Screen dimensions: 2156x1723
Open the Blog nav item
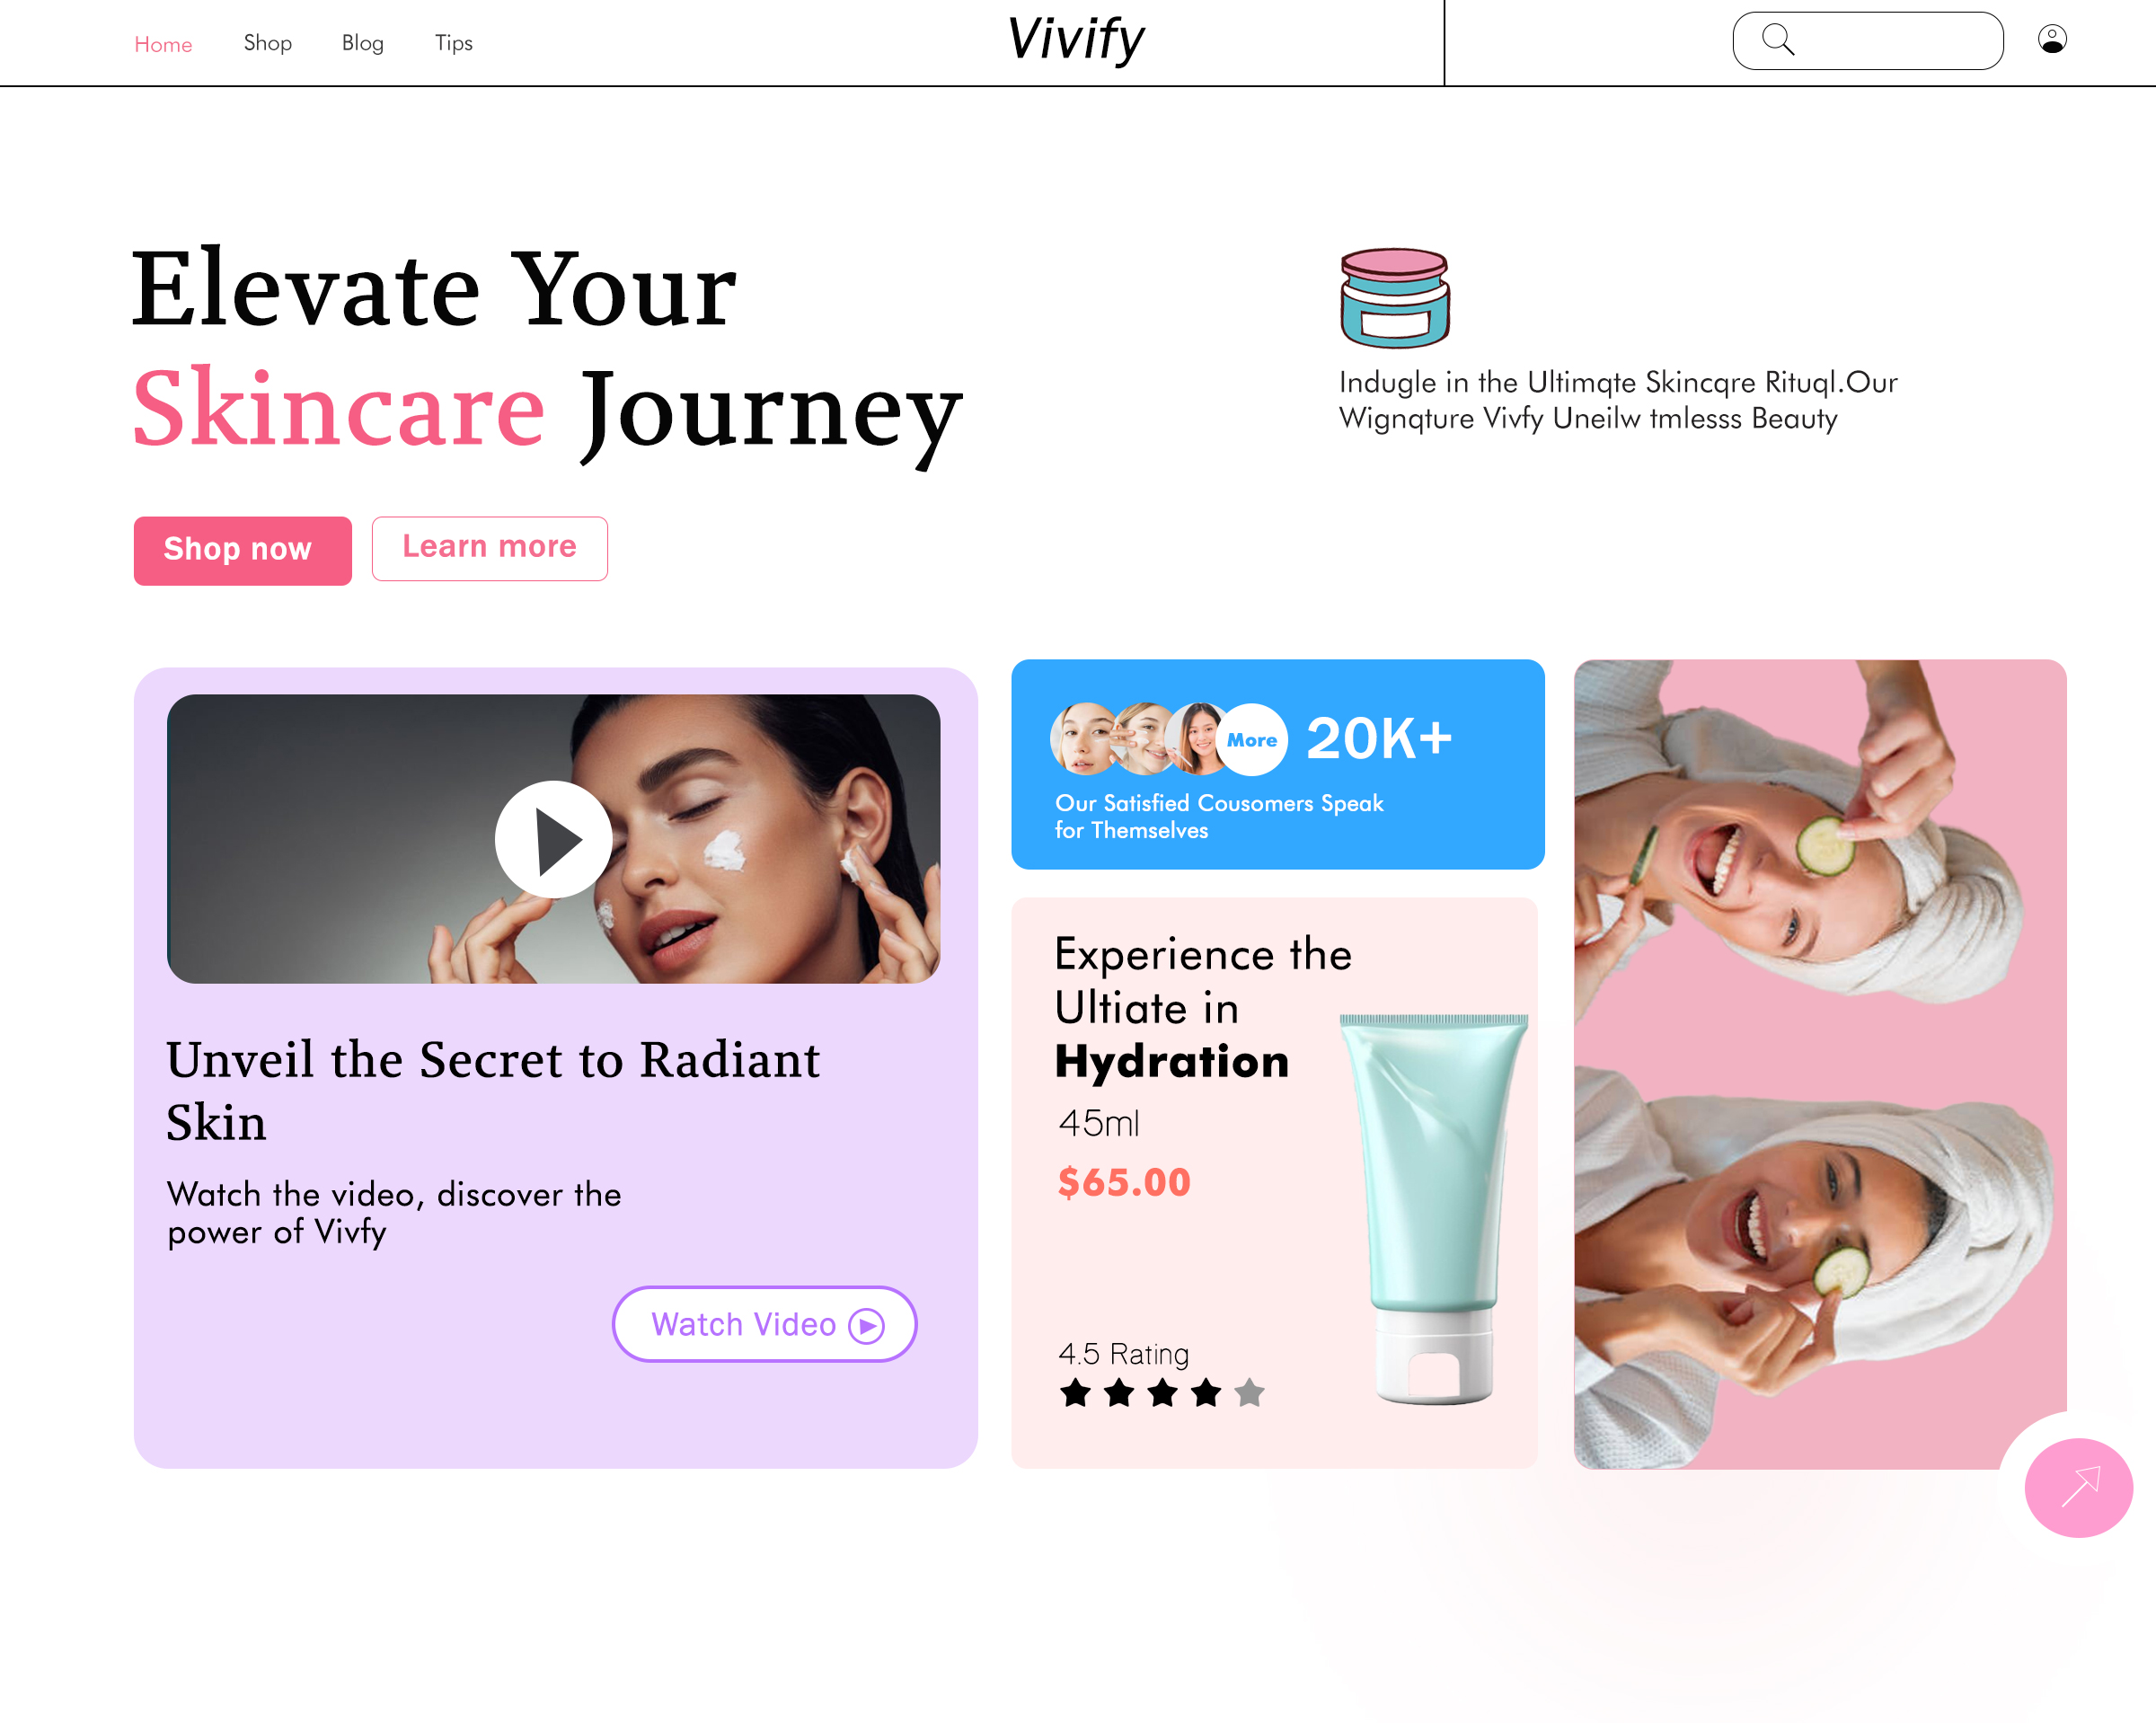[x=363, y=43]
